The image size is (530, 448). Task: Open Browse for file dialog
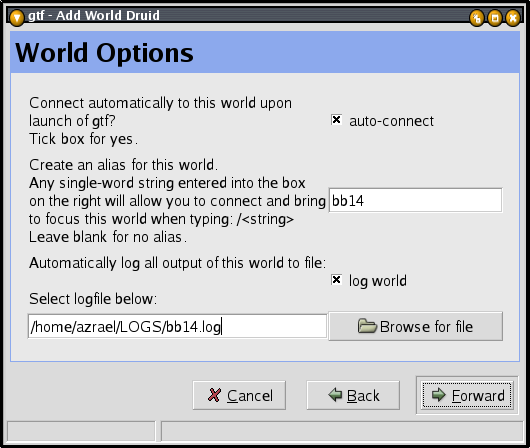(415, 326)
